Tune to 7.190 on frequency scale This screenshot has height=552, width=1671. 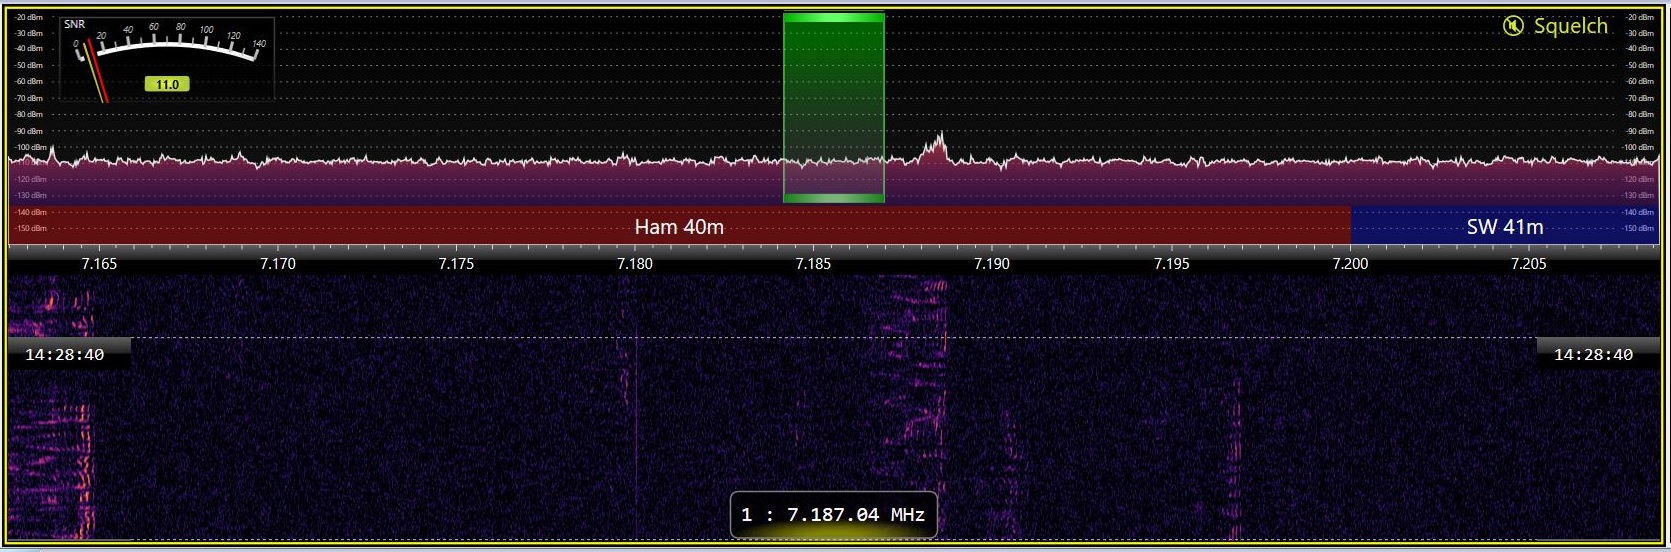click(991, 264)
